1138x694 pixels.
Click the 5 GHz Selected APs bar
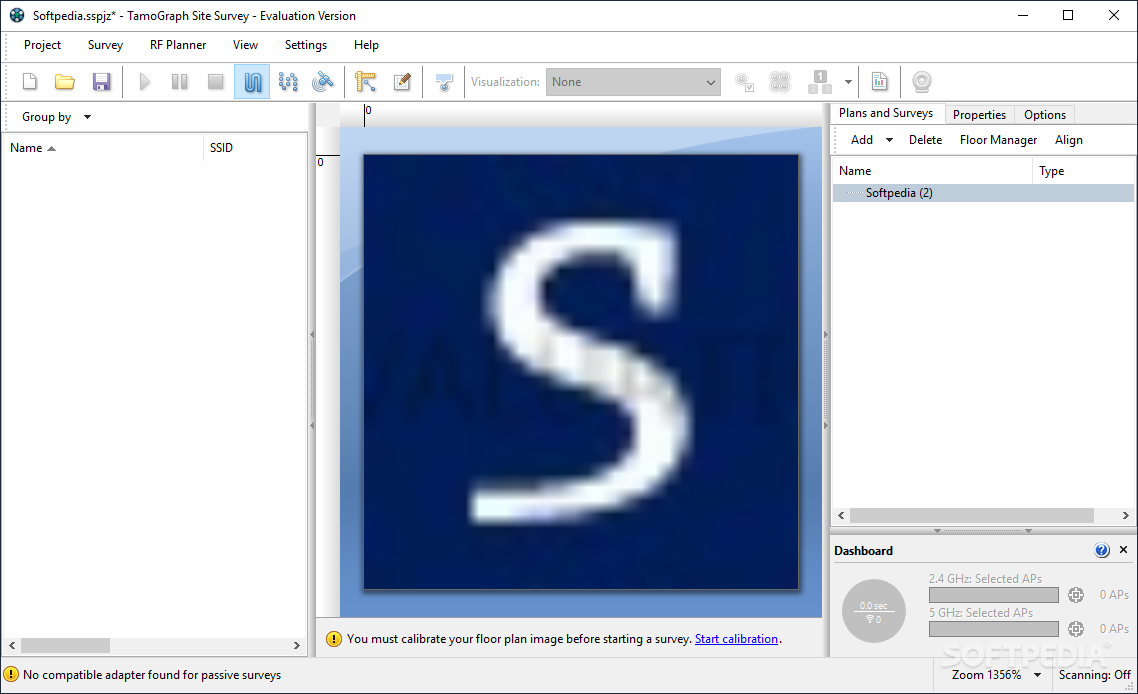[x=994, y=629]
